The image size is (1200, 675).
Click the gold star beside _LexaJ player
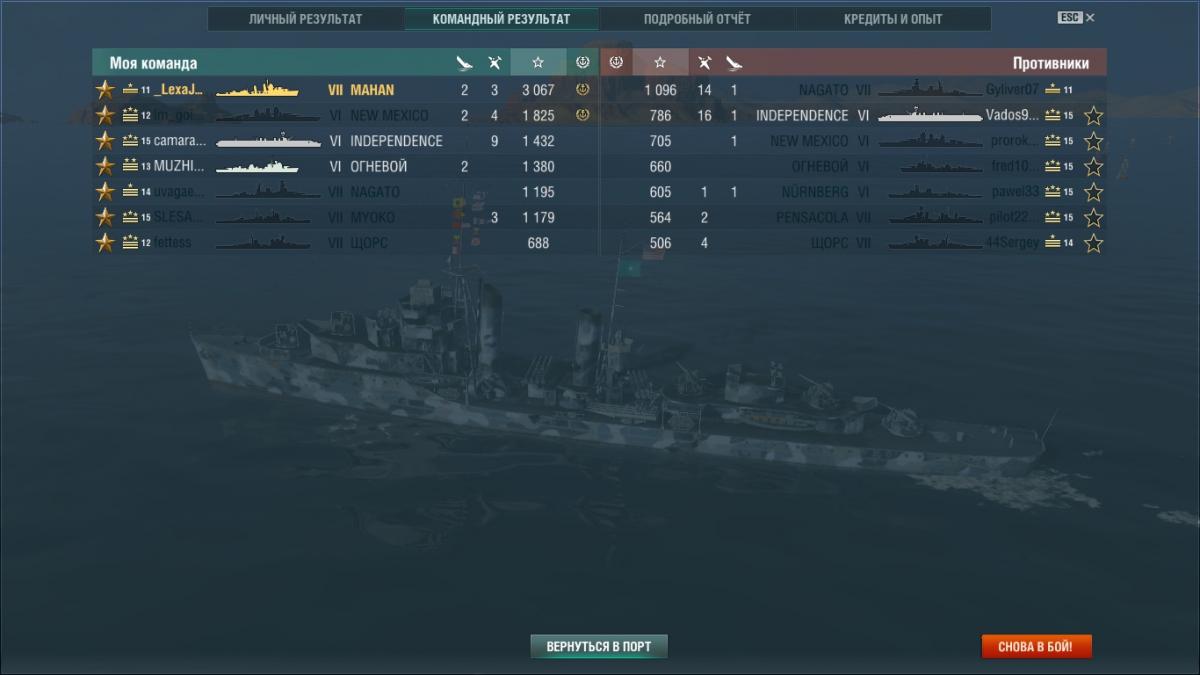point(105,90)
